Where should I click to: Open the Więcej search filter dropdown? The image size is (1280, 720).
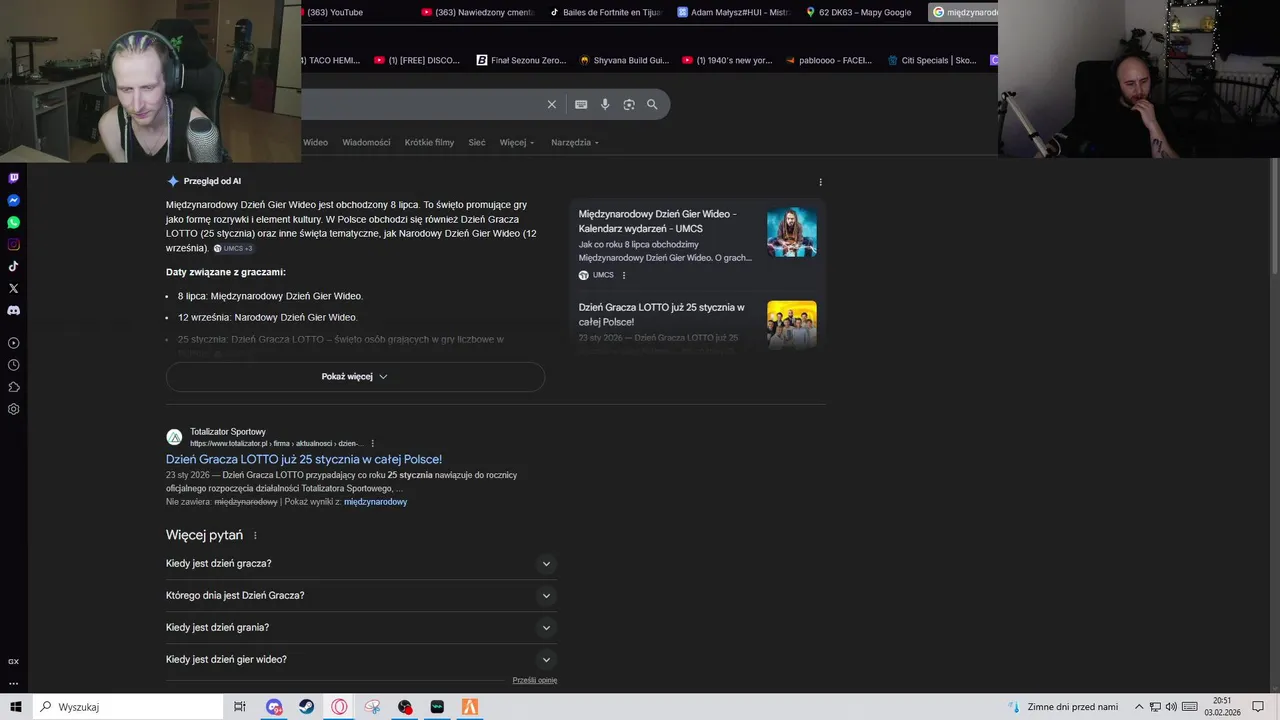pos(517,142)
